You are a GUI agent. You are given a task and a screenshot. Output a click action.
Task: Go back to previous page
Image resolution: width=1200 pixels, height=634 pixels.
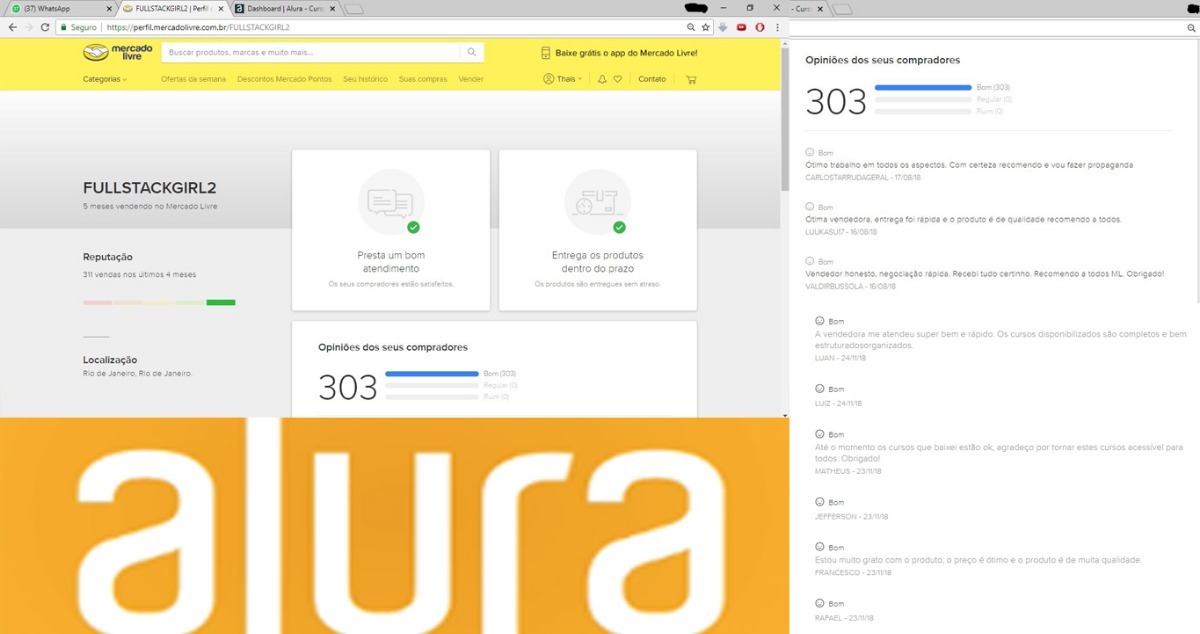point(12,27)
